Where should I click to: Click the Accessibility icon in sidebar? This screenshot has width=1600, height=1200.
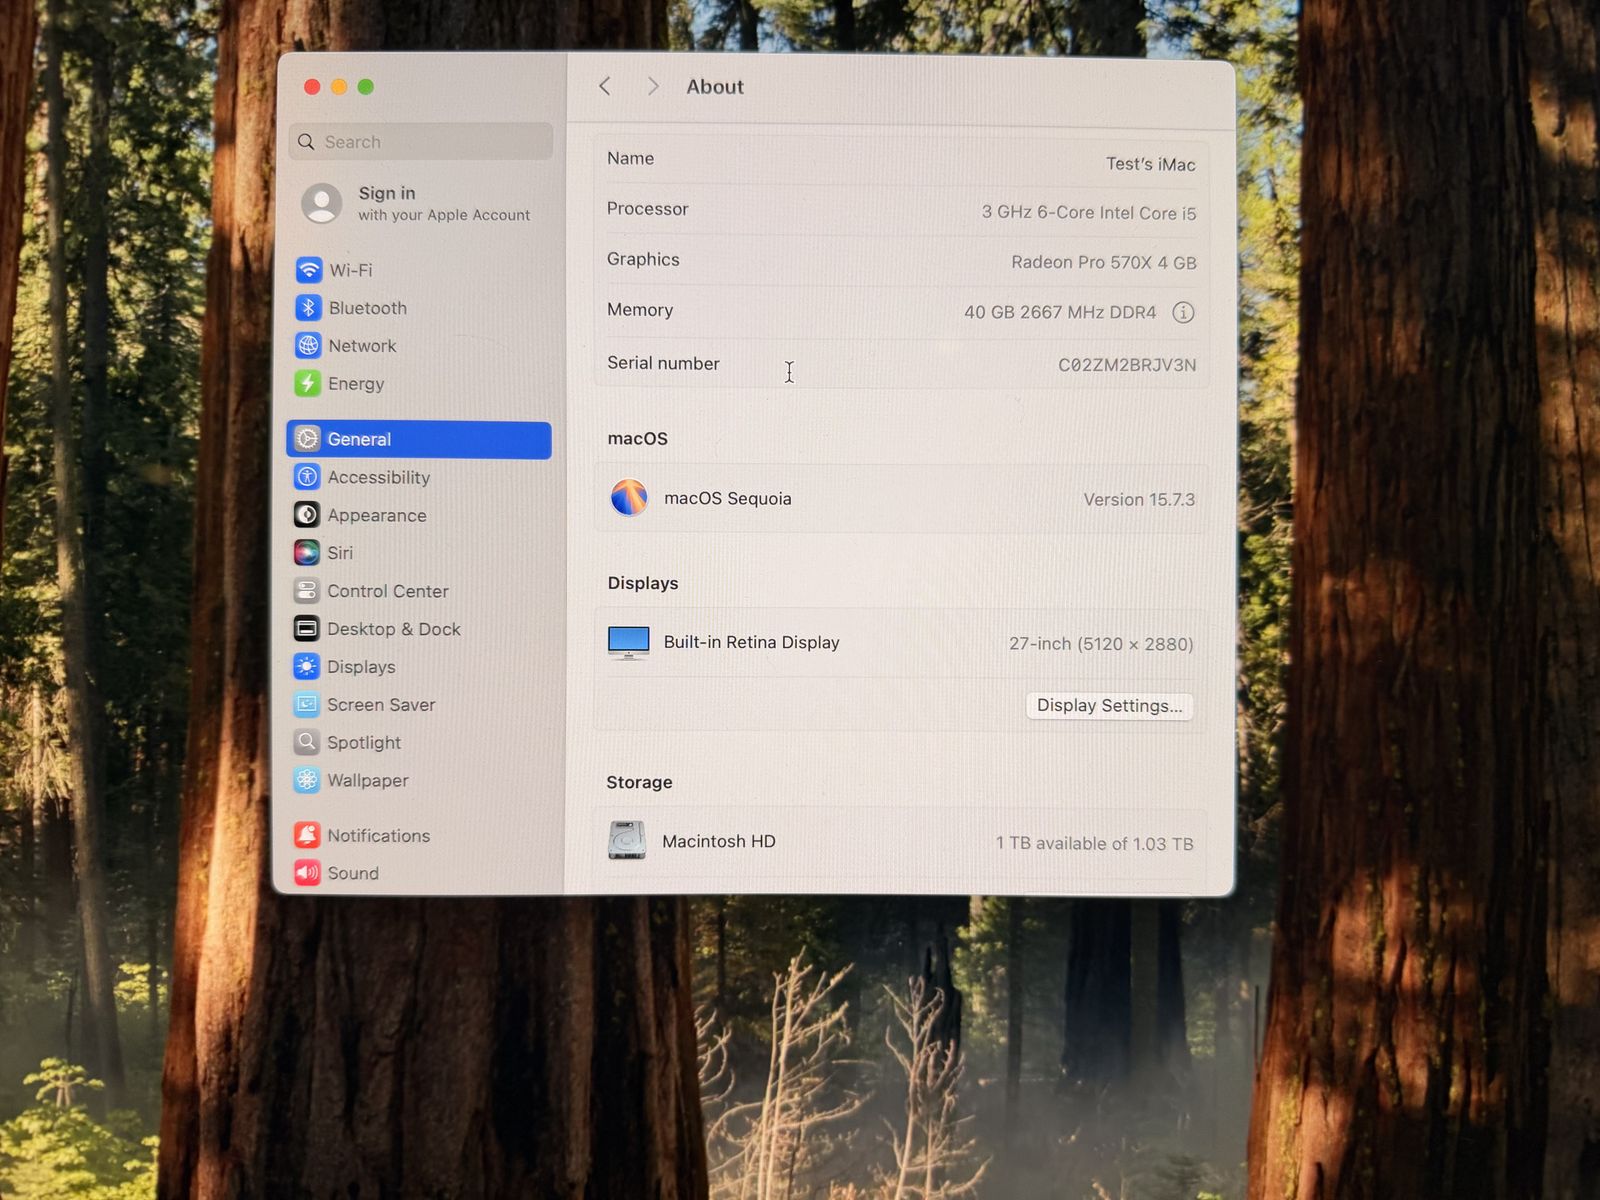[307, 477]
